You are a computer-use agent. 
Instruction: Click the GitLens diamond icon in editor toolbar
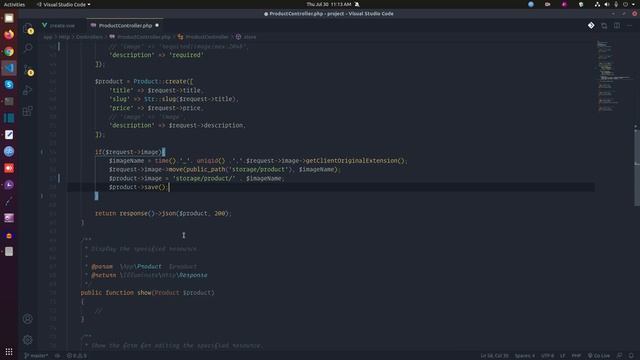(x=591, y=25)
